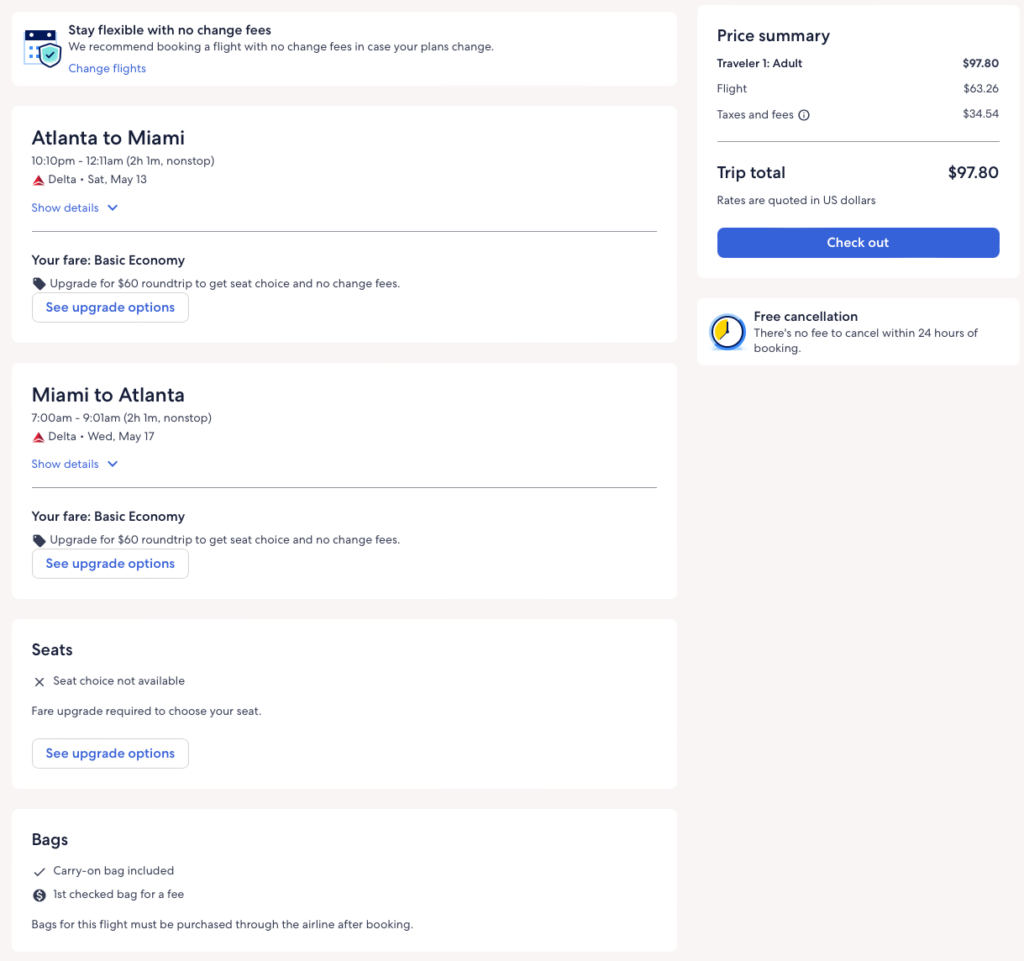
Task: Click the tag icon under Miami to Atlanta fare
Action: pos(39,540)
